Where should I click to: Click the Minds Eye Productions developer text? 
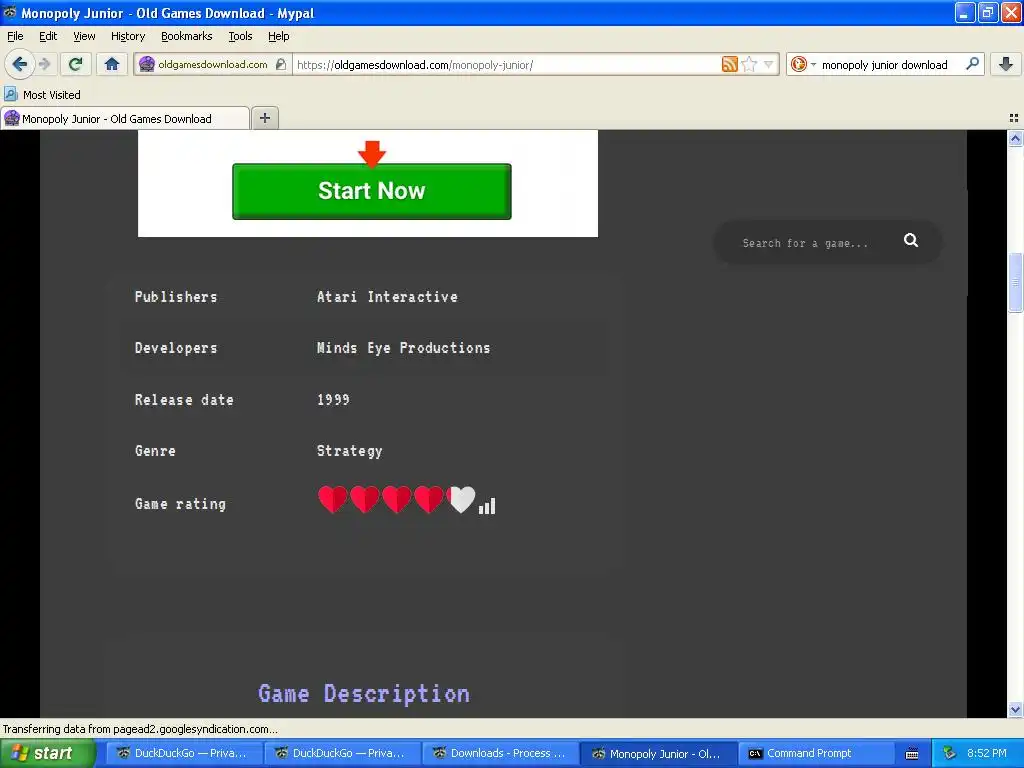coord(403,348)
